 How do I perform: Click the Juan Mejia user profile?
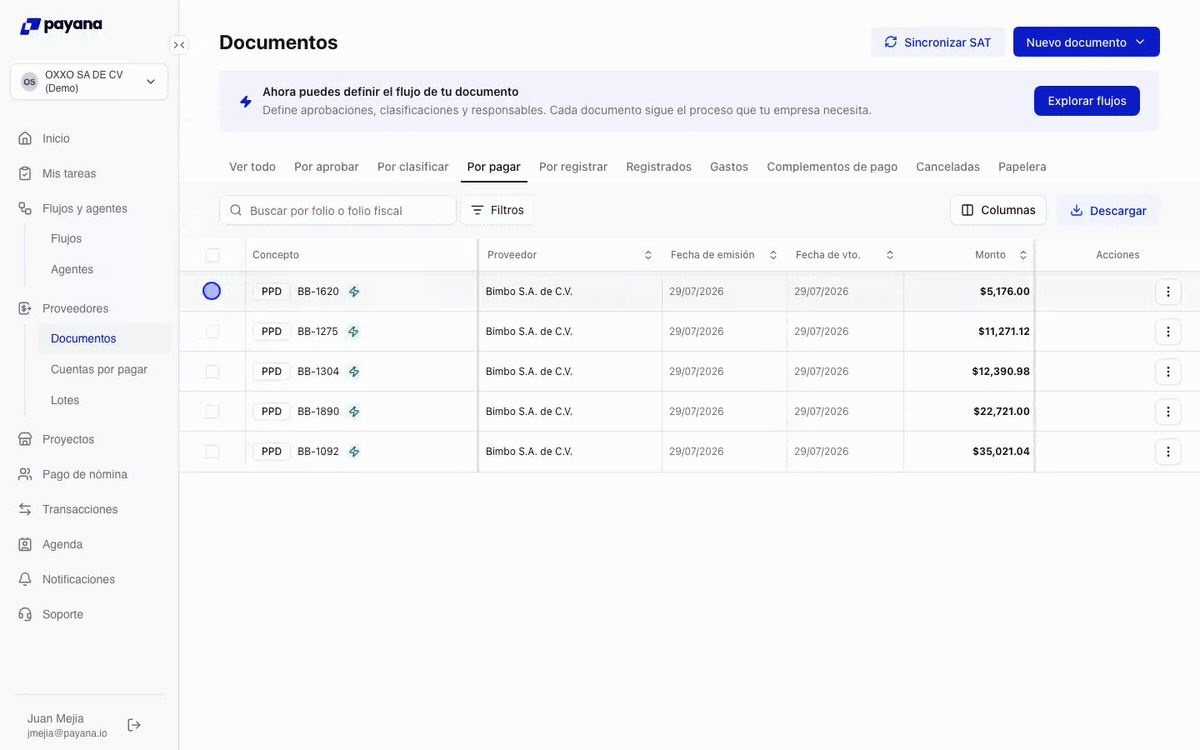67,725
